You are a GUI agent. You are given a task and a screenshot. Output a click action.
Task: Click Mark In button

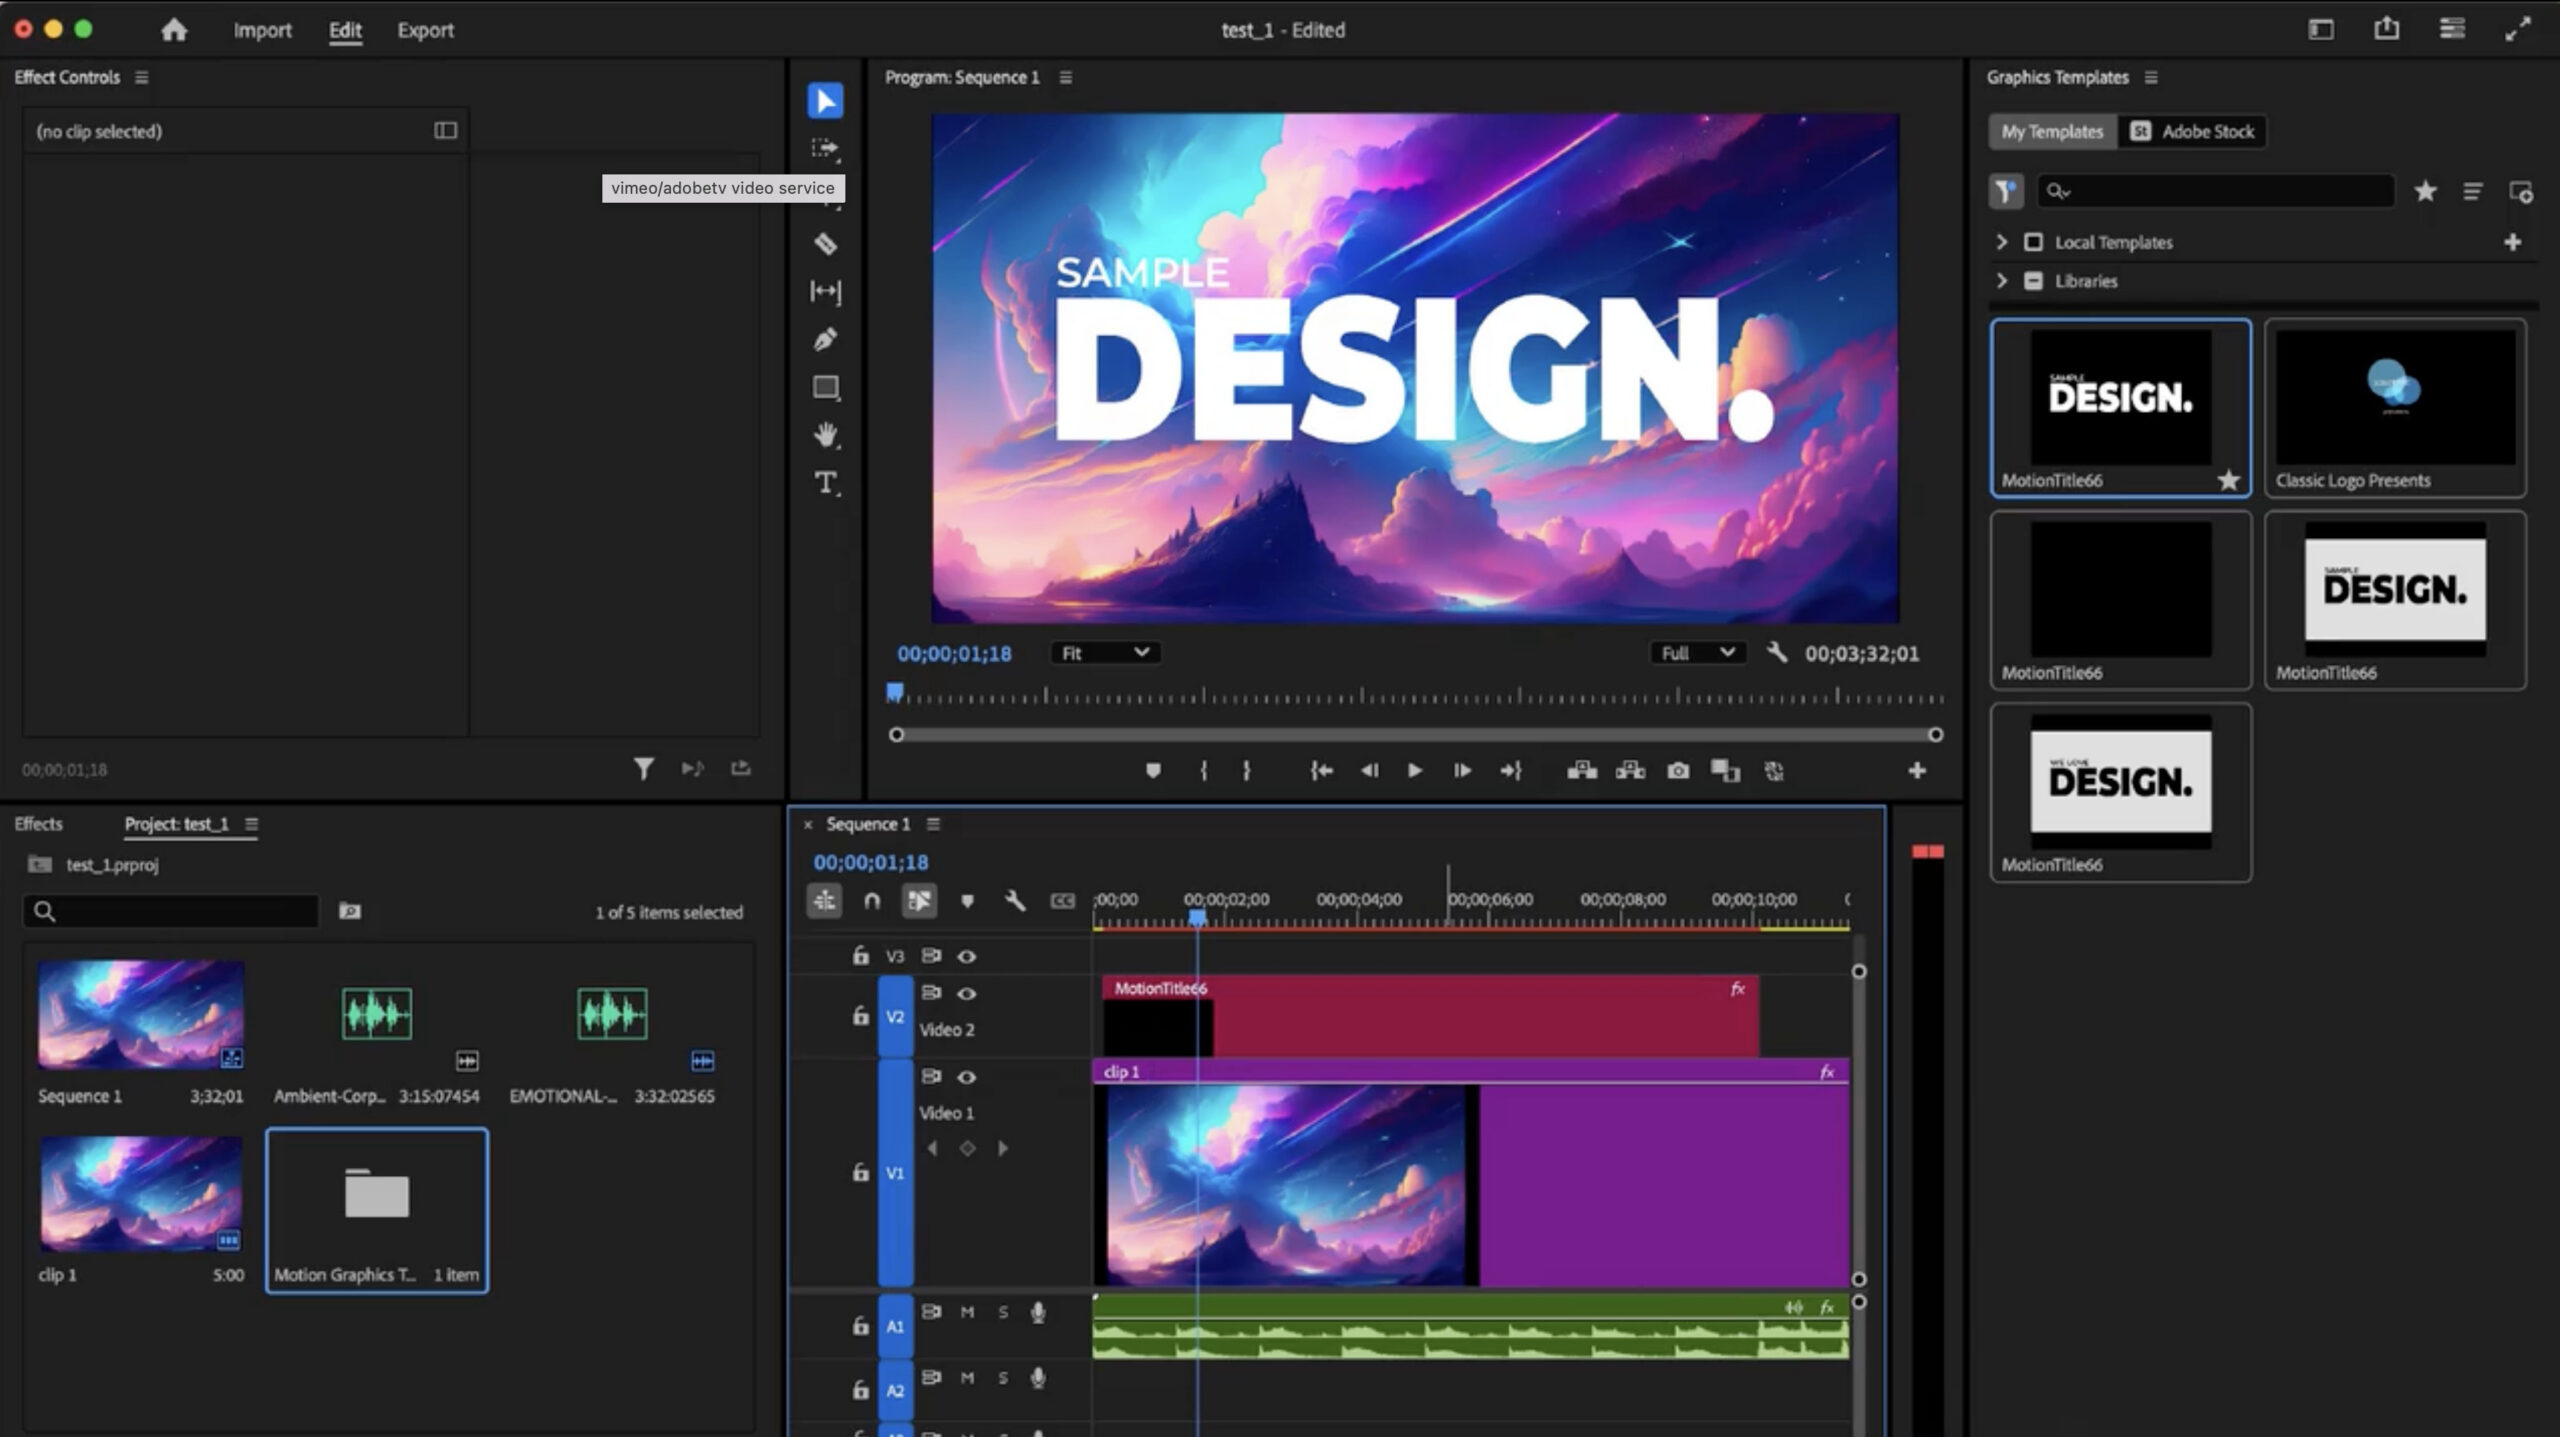pos(1203,770)
